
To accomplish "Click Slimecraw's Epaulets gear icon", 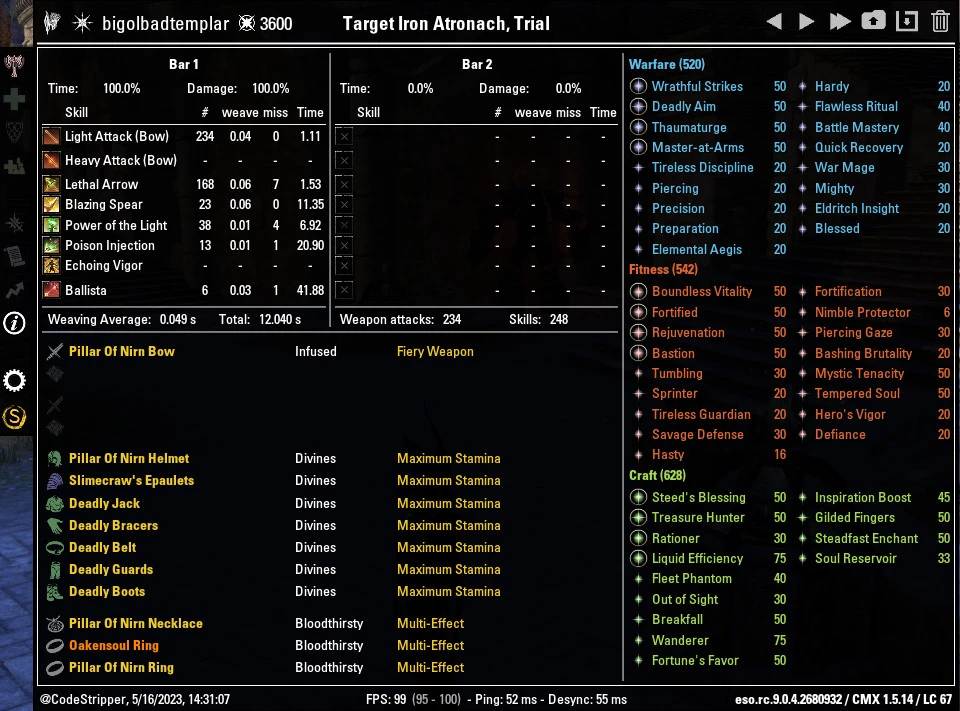I will [x=55, y=481].
